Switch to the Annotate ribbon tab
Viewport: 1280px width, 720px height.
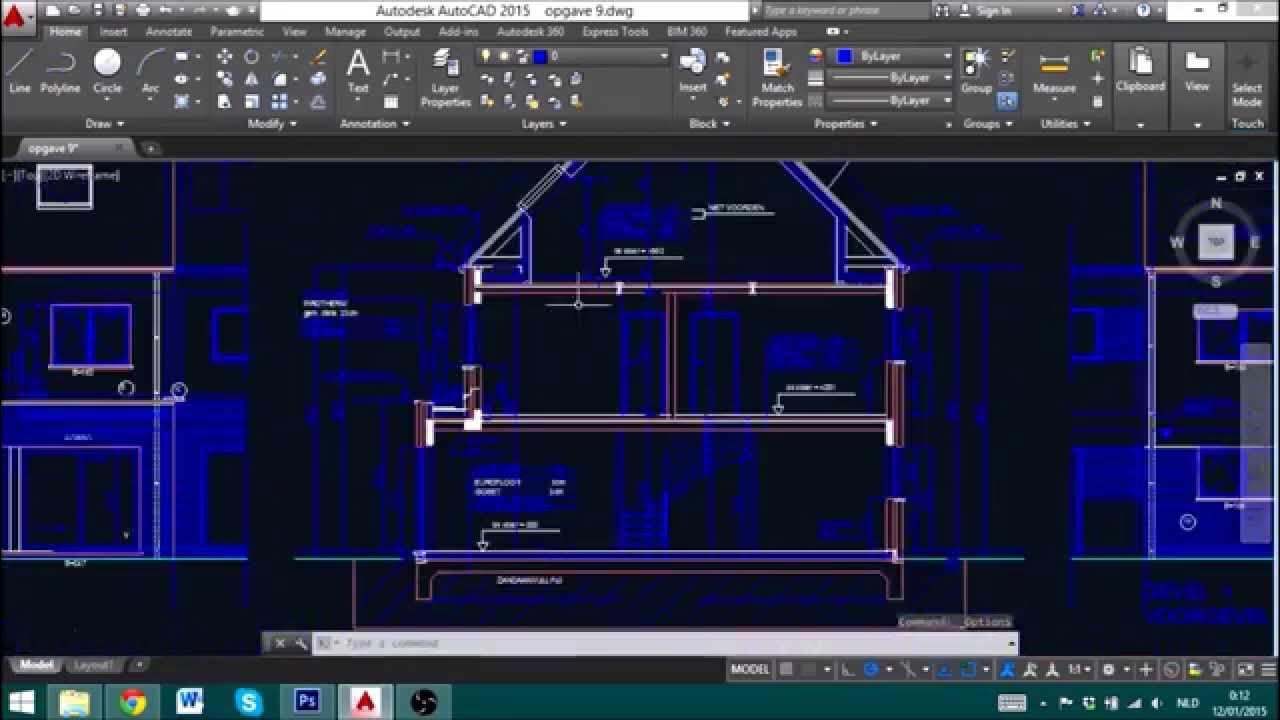(x=168, y=32)
